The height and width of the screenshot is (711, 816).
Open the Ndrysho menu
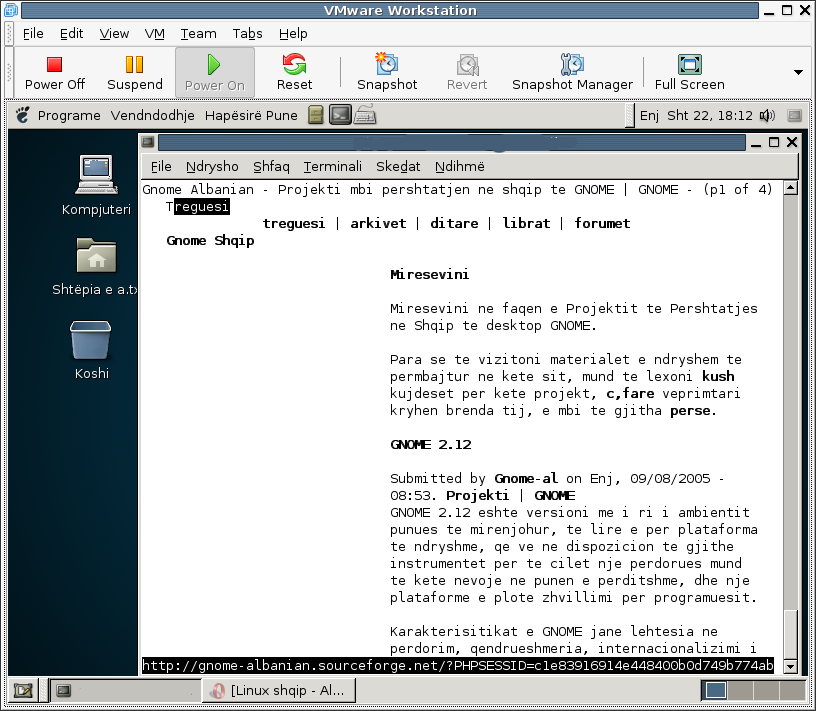(x=212, y=167)
